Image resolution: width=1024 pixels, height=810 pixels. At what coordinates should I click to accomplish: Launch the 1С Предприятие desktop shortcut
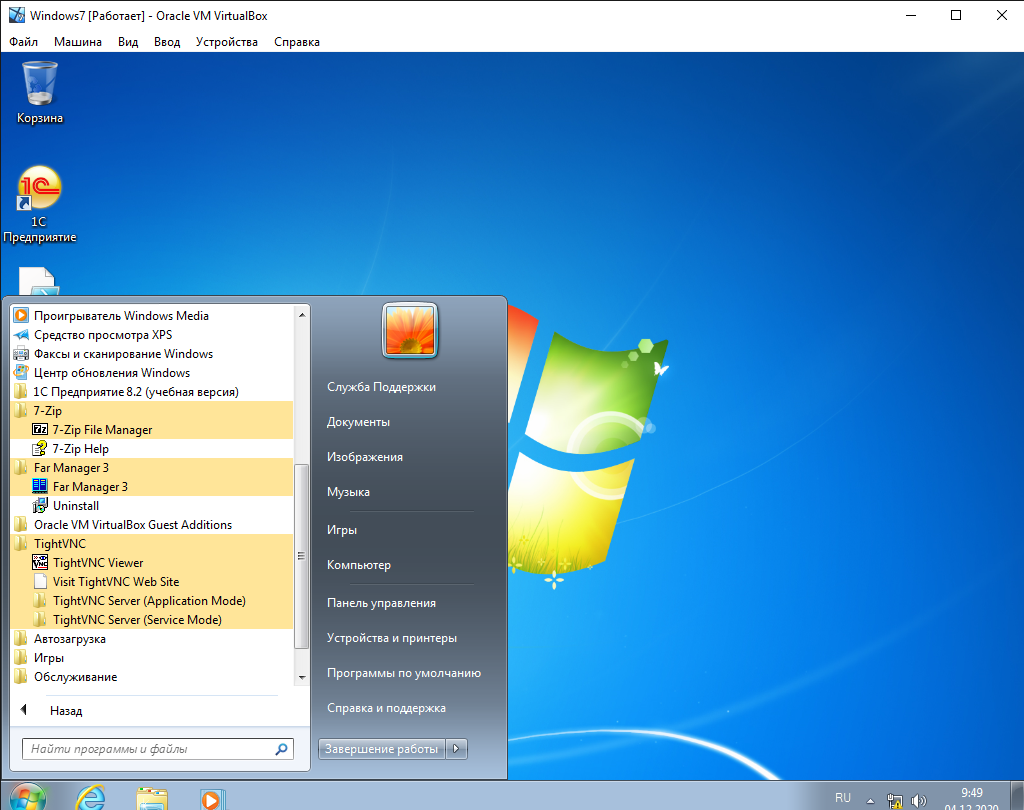click(40, 203)
